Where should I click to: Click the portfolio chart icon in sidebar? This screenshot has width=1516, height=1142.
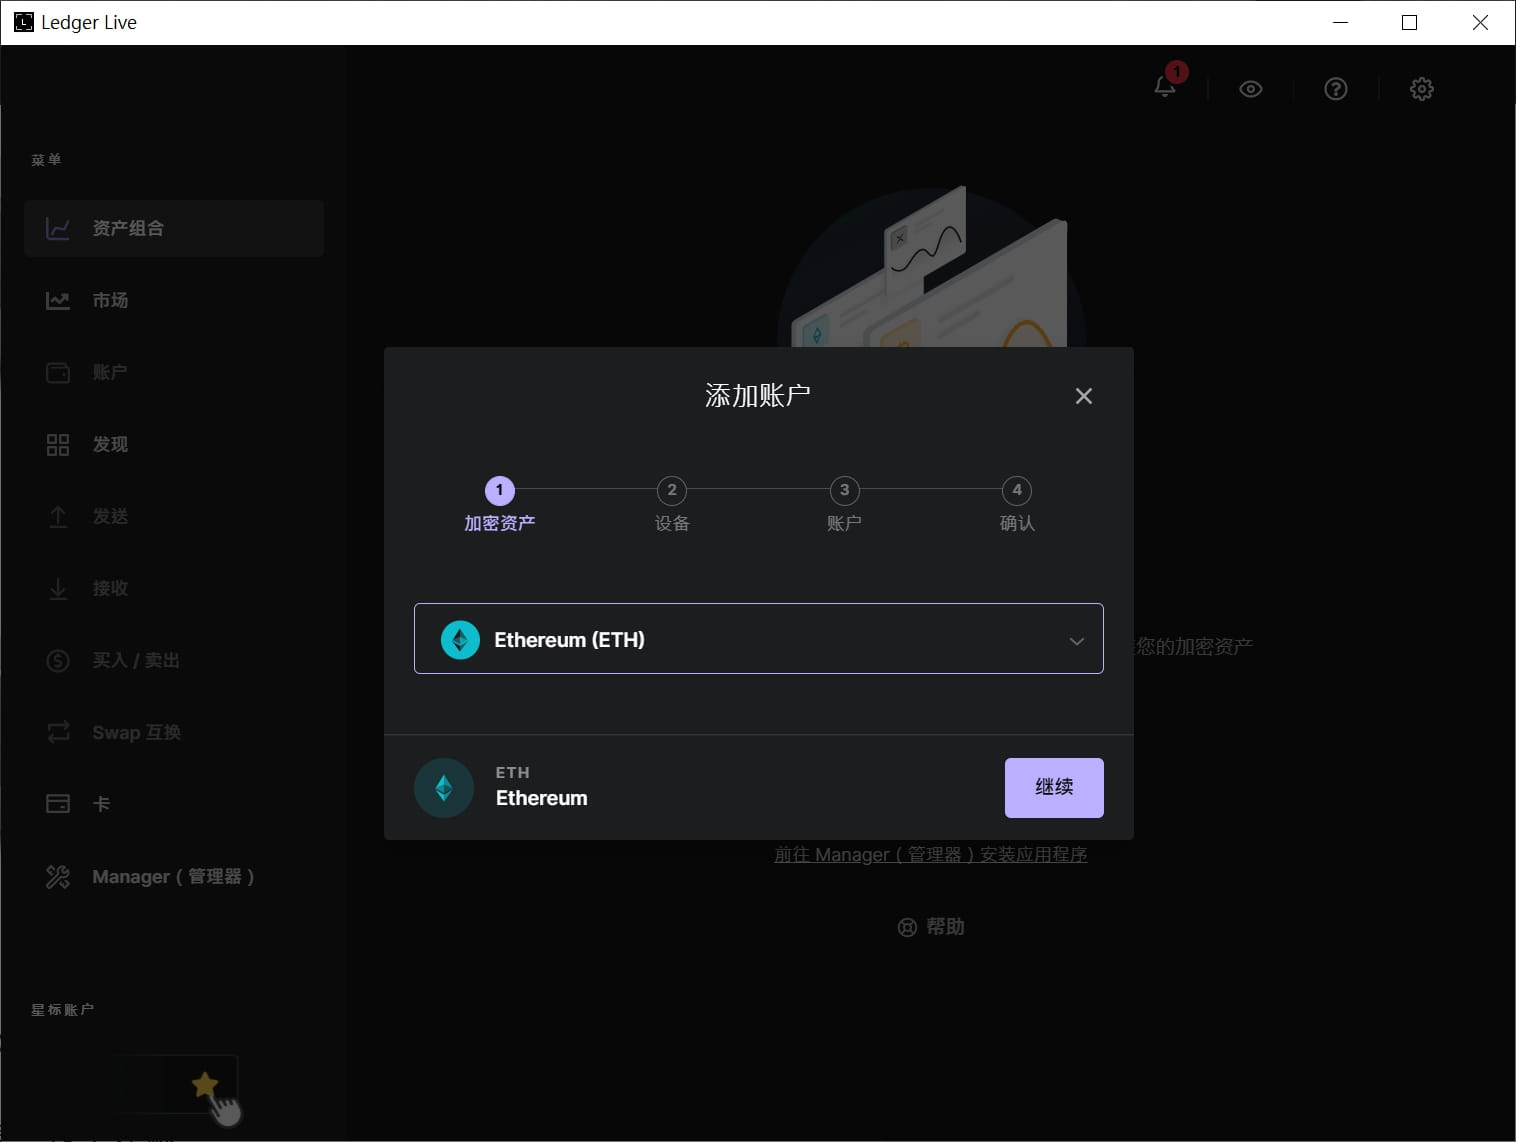click(x=58, y=229)
